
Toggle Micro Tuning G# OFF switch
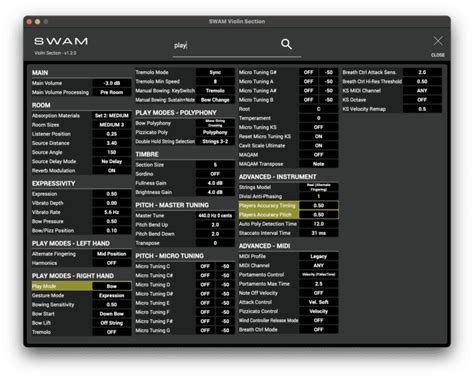point(309,72)
